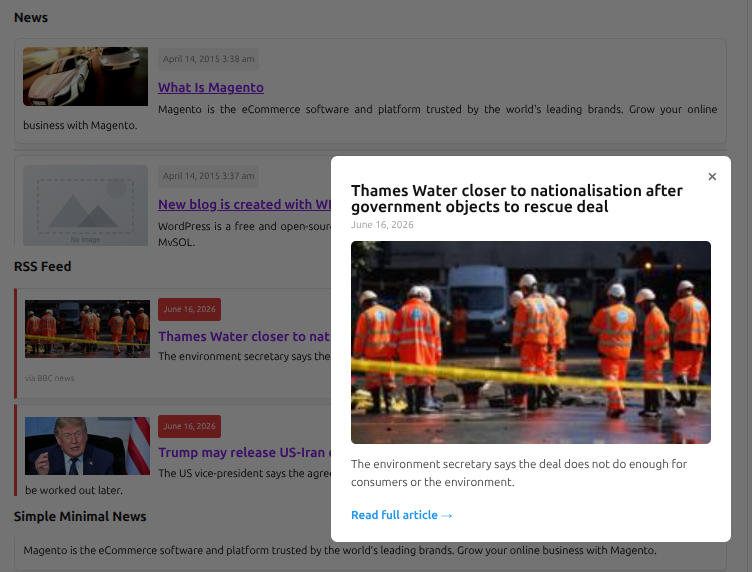Open the Read full article link
Screen dimensions: 752x572
(x=401, y=515)
